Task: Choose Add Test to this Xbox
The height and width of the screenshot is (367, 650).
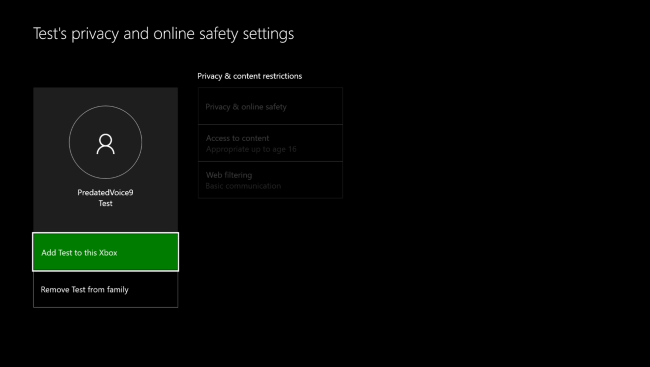Action: (105, 252)
